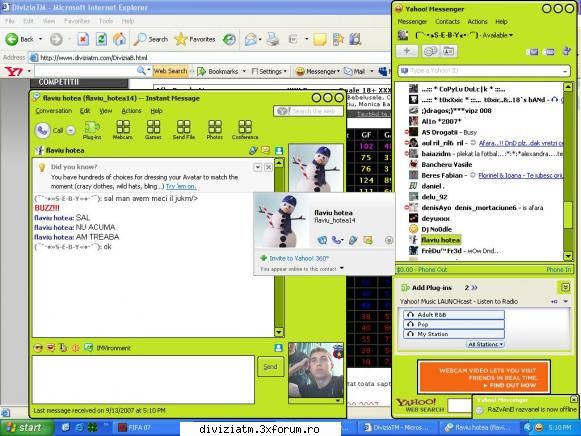Go to the Internet Explorer Home page

[119, 39]
